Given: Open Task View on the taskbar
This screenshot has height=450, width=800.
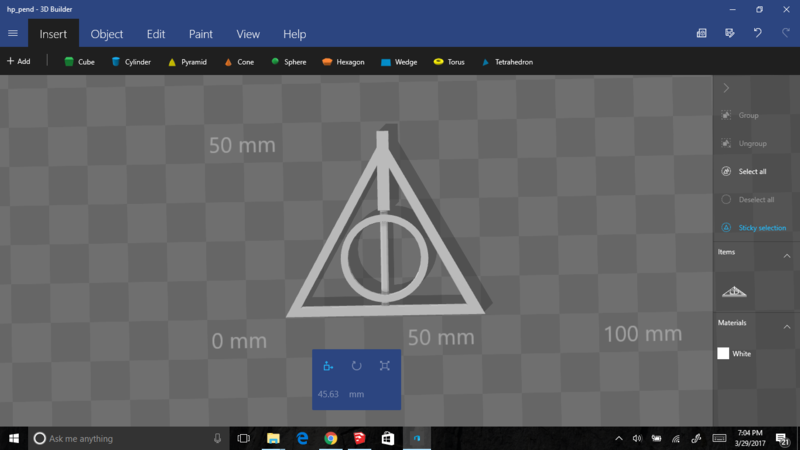Looking at the screenshot, I should coord(244,438).
